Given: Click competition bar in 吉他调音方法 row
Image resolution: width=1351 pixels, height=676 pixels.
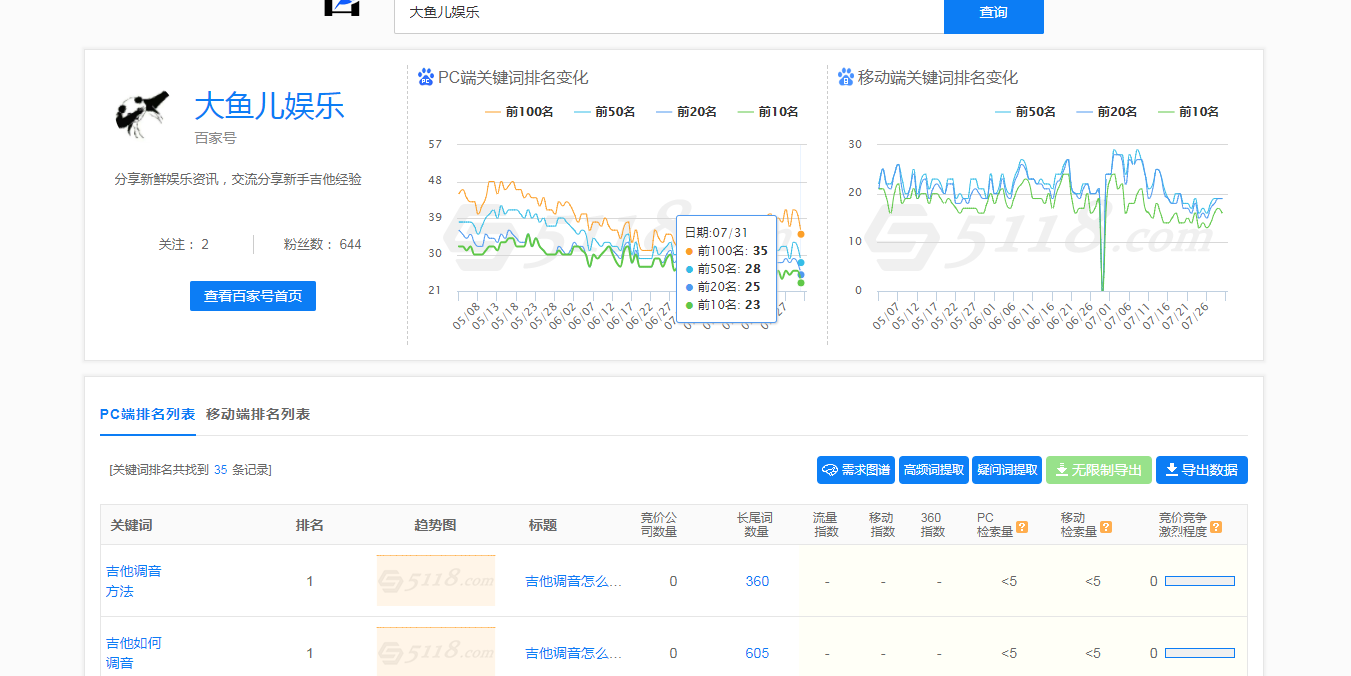Looking at the screenshot, I should pos(1200,581).
